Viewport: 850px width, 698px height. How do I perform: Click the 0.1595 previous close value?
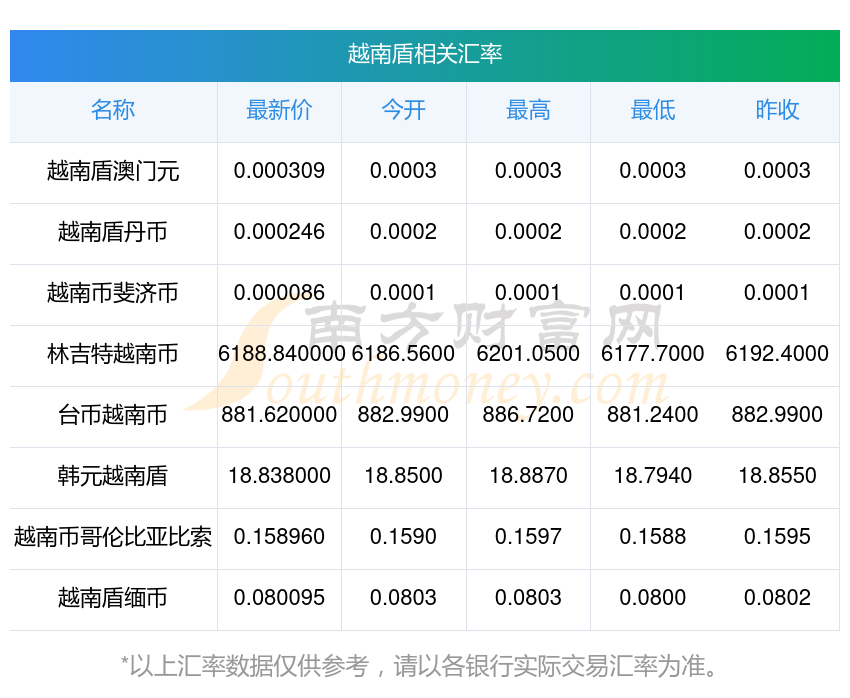pyautogui.click(x=777, y=537)
